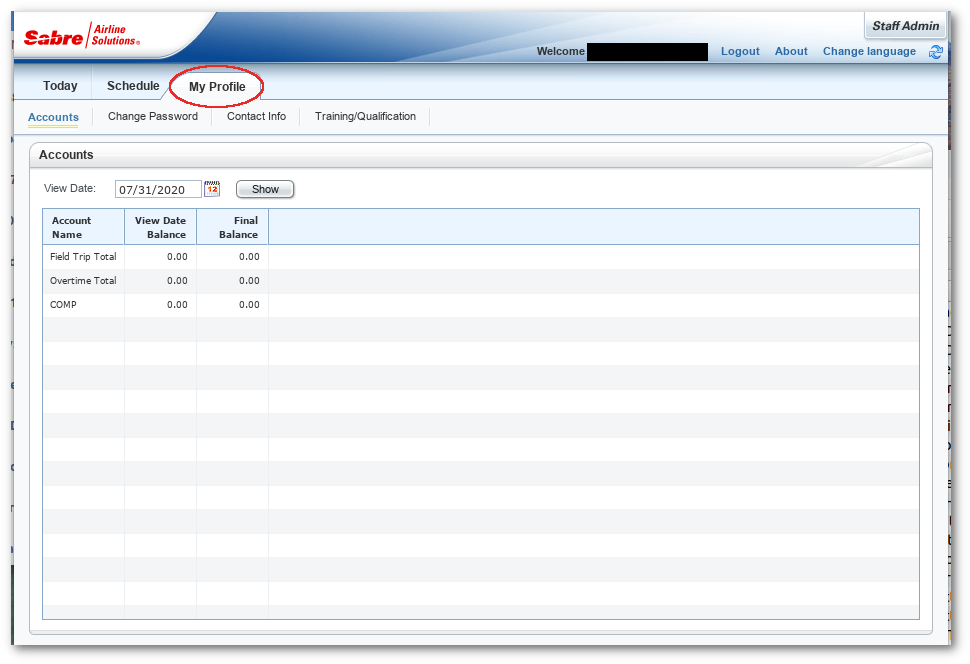Screen dimensions: 970x664
Task: Click the Final Balance column header
Action: point(232,227)
